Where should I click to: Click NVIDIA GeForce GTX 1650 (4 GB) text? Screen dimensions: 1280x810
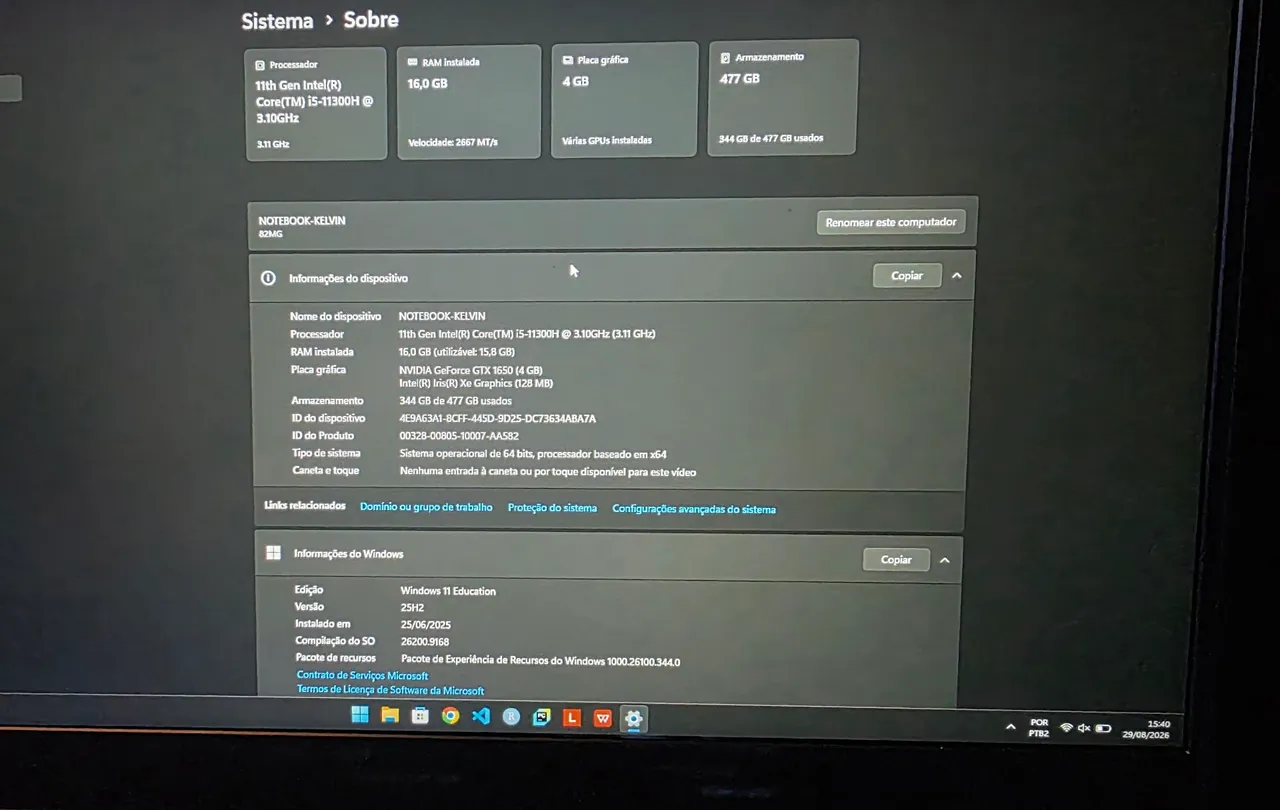(471, 370)
